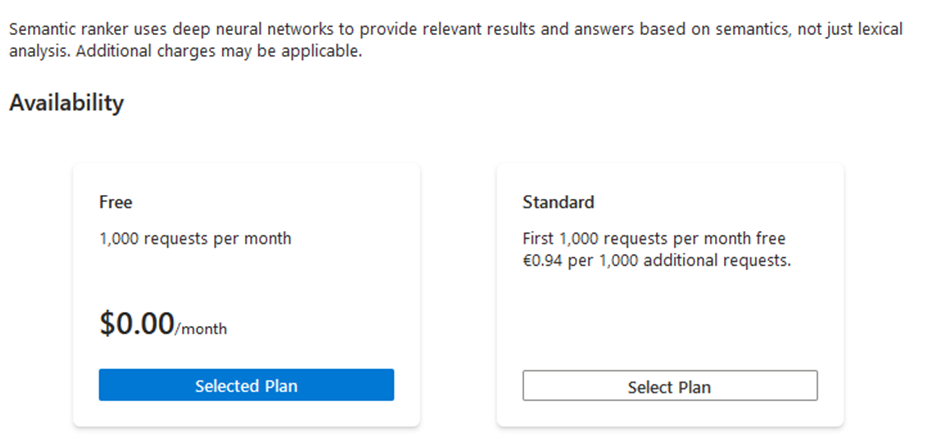Click the Free plan title

(x=116, y=202)
